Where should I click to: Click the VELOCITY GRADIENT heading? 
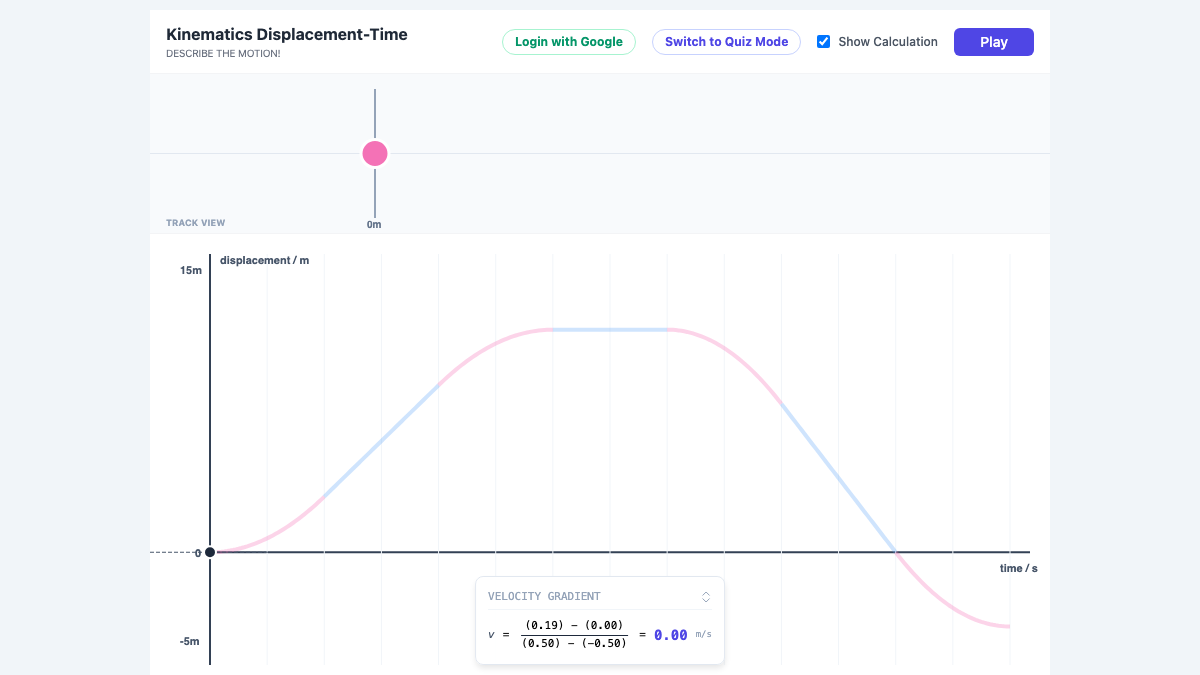(544, 596)
